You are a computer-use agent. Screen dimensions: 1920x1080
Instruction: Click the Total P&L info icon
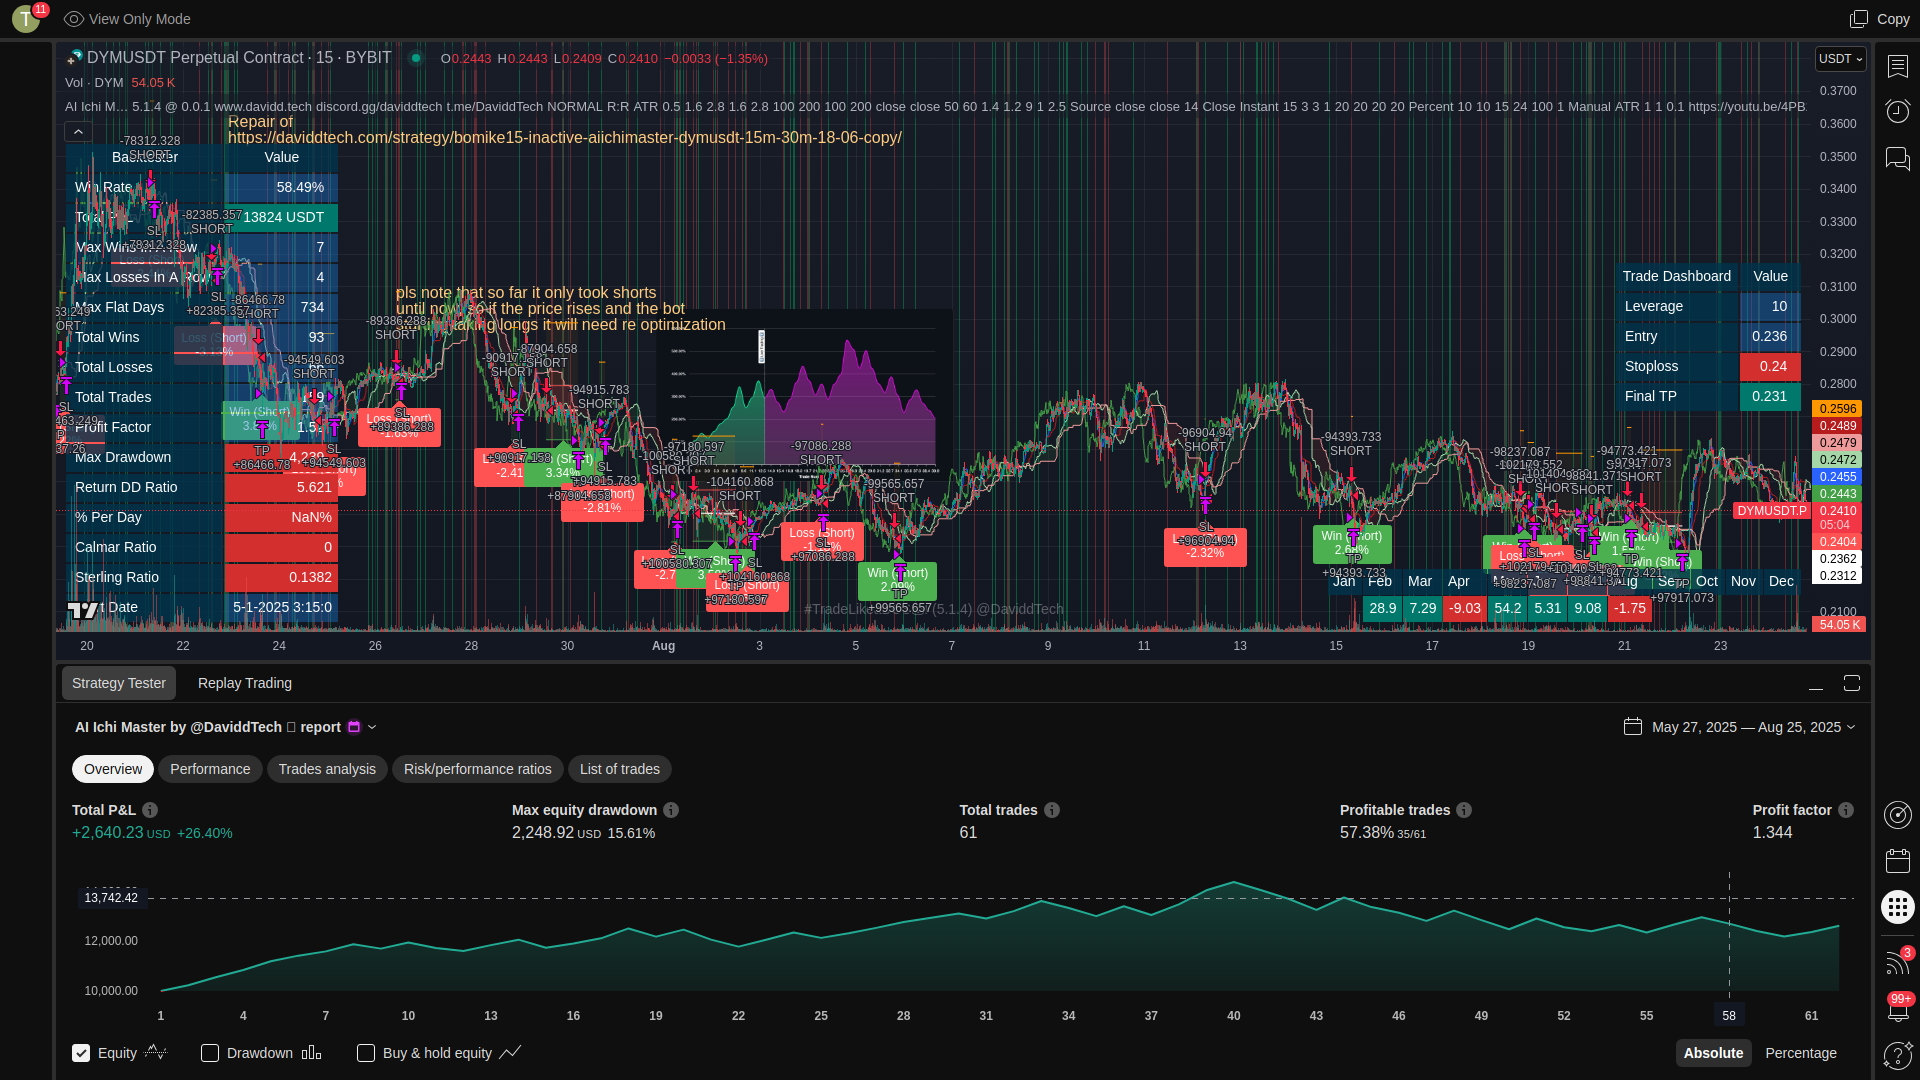pyautogui.click(x=150, y=810)
